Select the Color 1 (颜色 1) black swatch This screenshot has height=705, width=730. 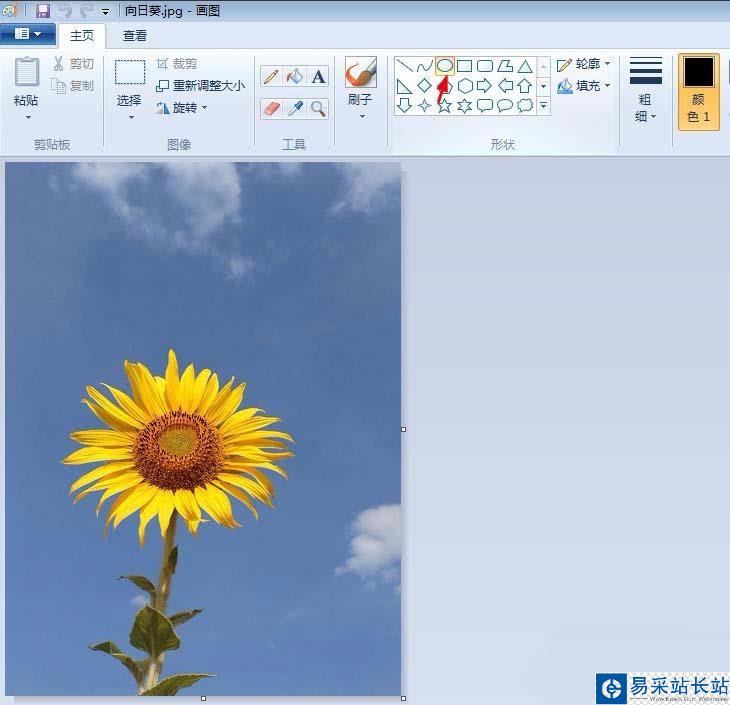tap(698, 91)
